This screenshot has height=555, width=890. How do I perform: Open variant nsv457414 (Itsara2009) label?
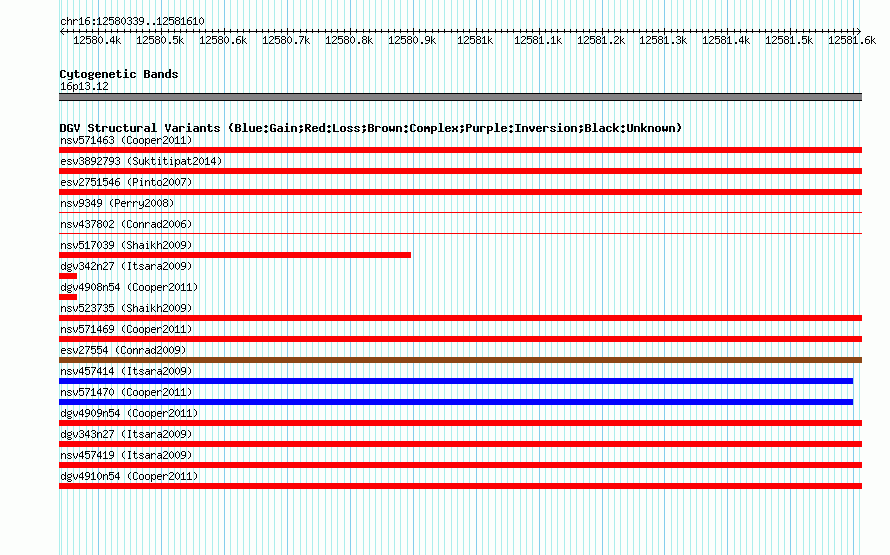click(x=126, y=371)
